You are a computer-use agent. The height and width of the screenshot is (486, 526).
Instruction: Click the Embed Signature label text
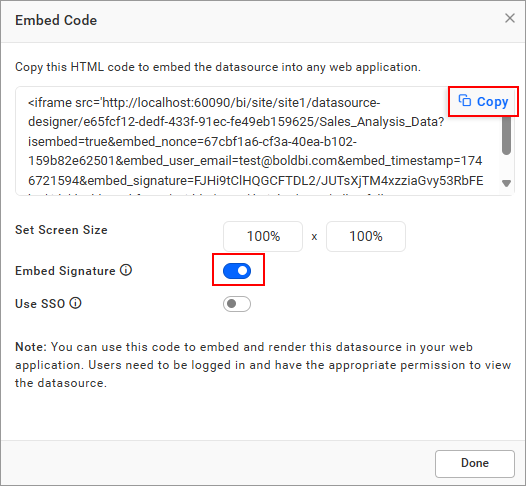pos(65,271)
